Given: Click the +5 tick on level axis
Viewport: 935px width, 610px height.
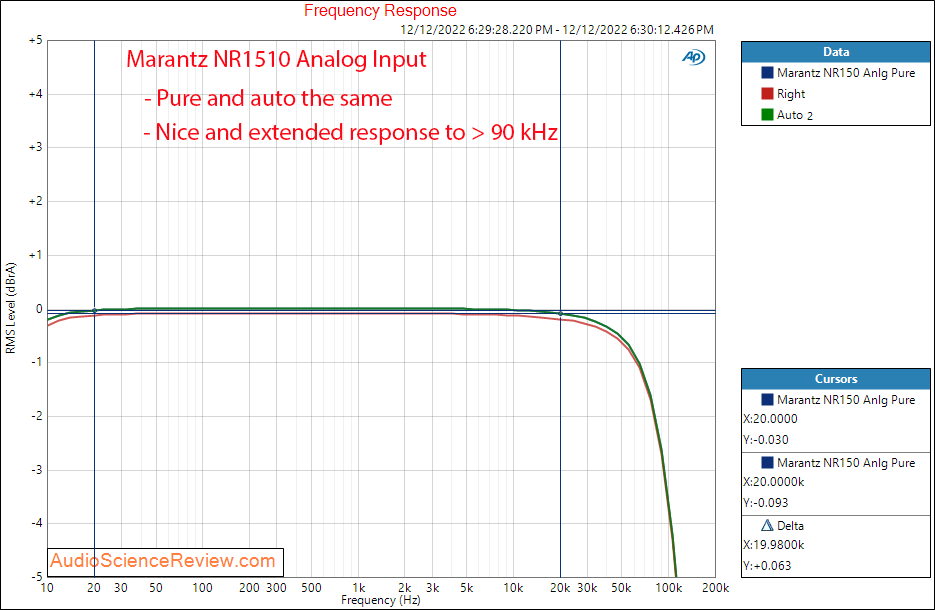Looking at the screenshot, I should 35,41.
